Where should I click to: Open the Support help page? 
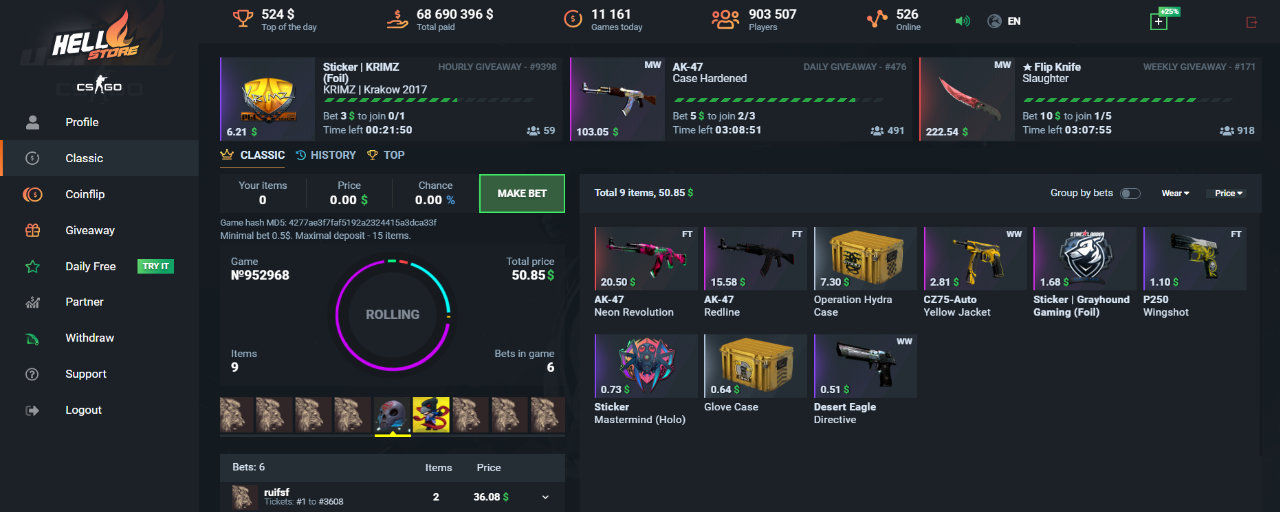point(86,374)
